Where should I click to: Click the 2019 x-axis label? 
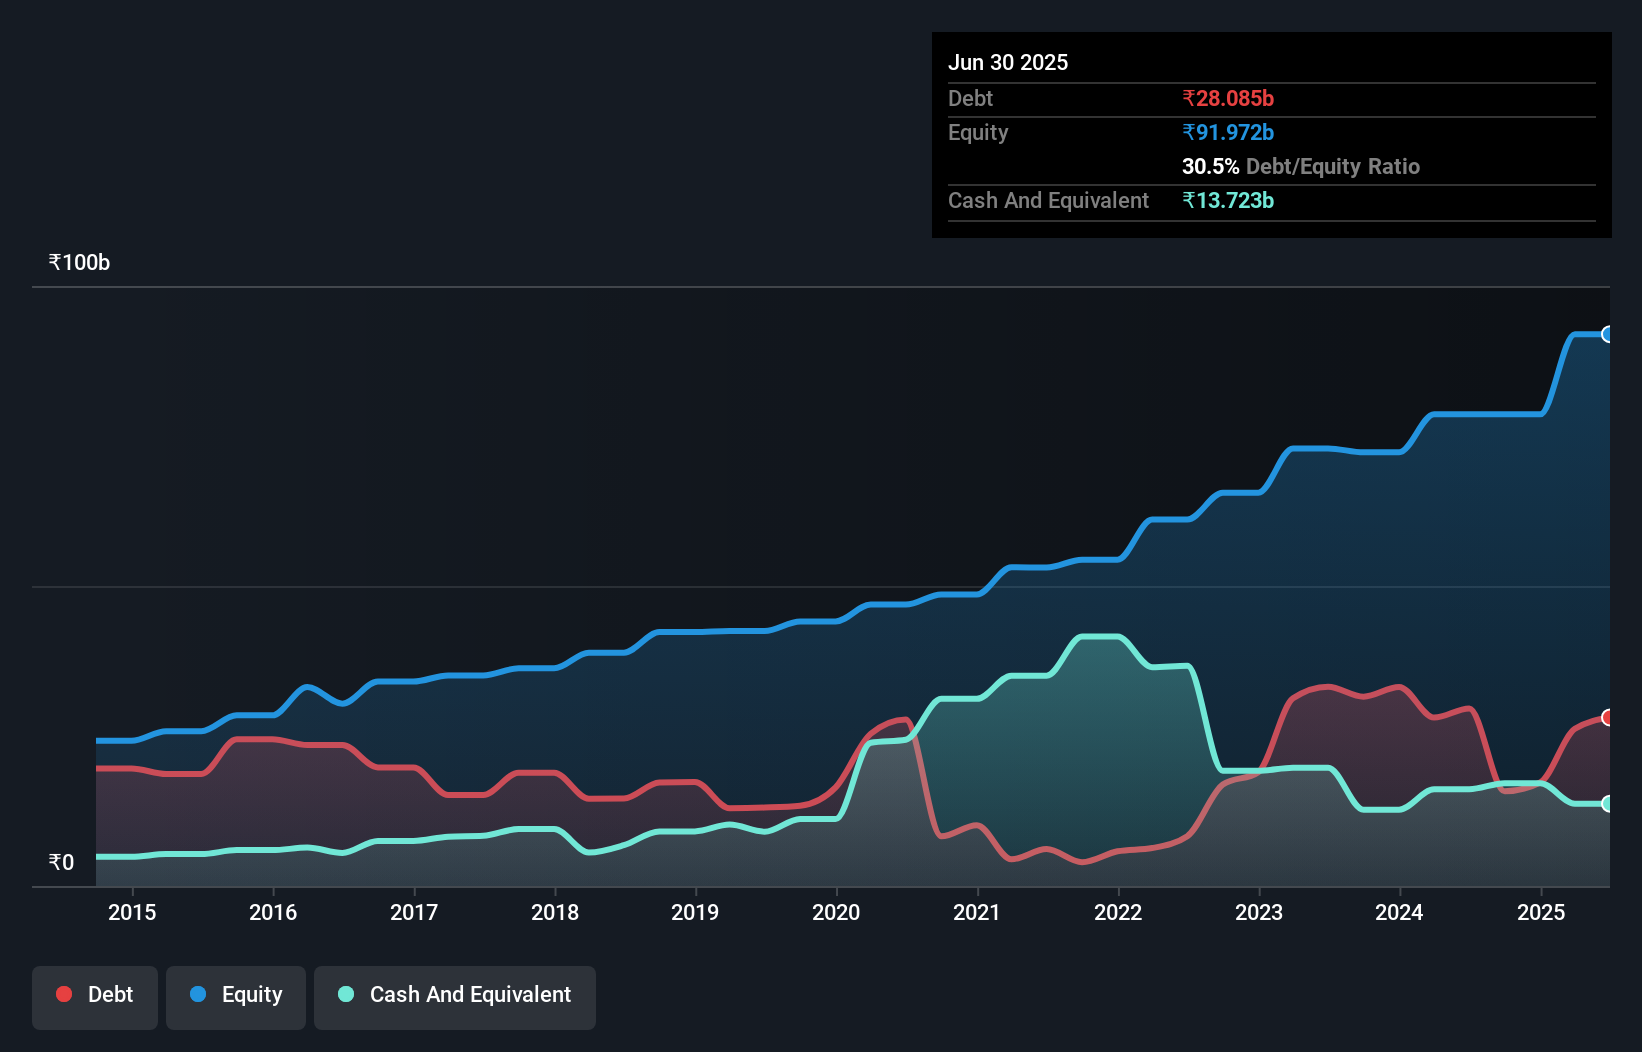pyautogui.click(x=695, y=912)
